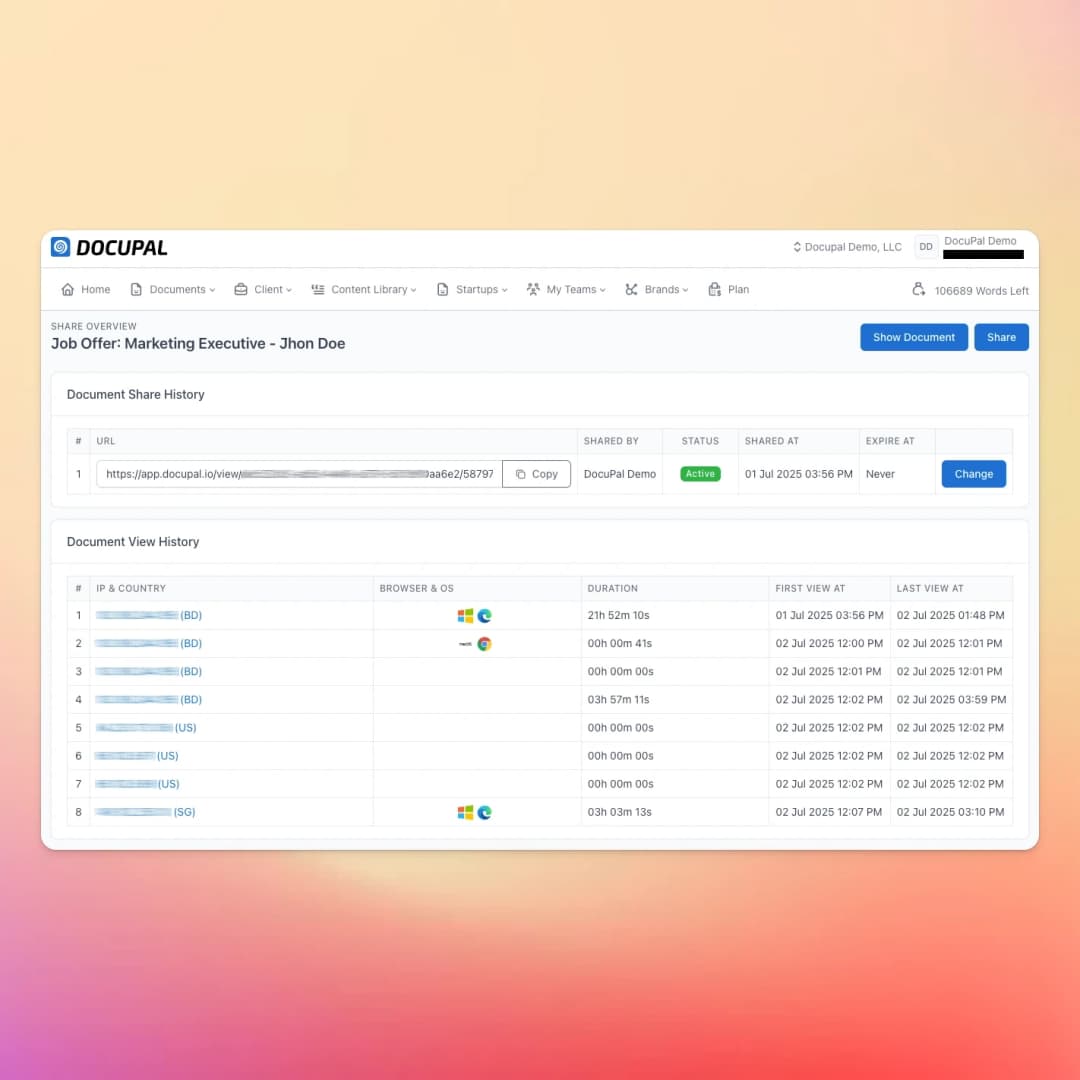Select the Plan lock icon
1080x1080 pixels.
(715, 289)
